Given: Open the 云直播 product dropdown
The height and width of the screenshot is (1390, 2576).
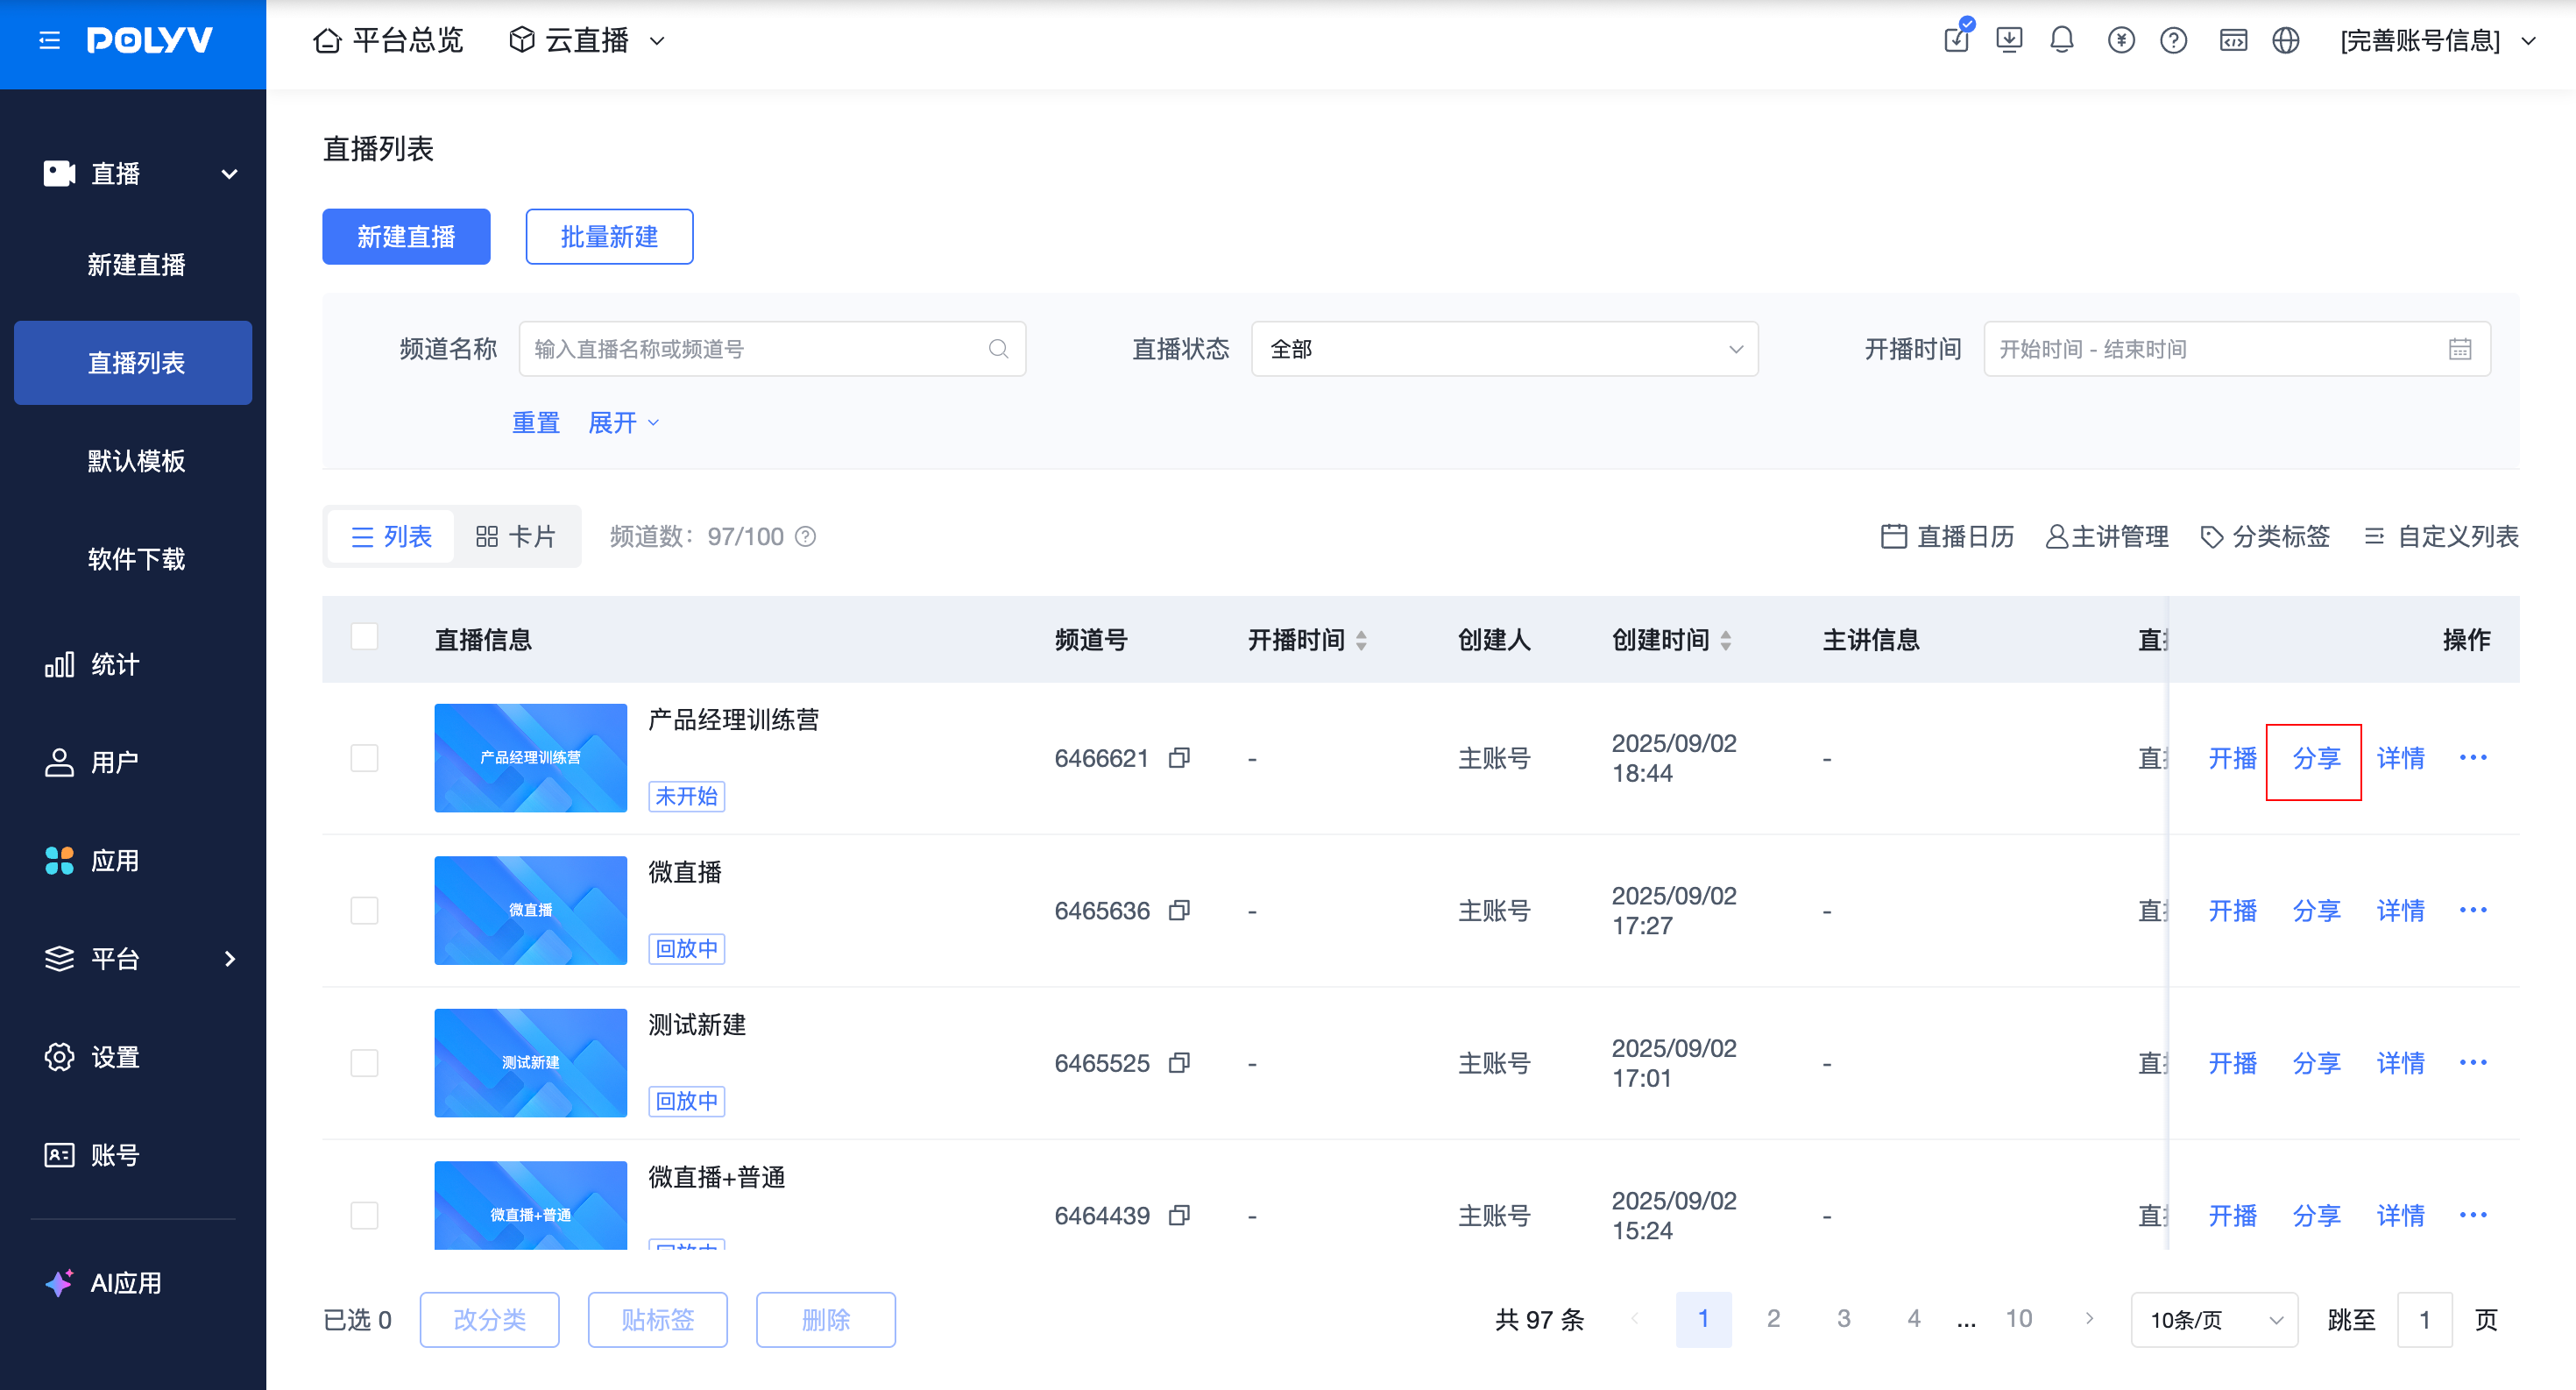Looking at the screenshot, I should (x=587, y=40).
